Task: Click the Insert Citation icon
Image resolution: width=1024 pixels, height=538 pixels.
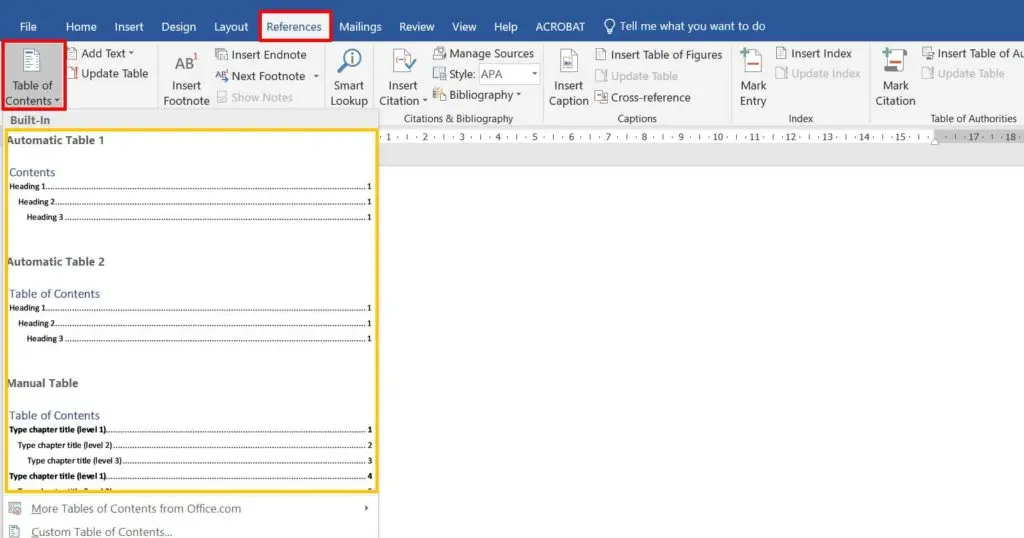Action: 404,62
